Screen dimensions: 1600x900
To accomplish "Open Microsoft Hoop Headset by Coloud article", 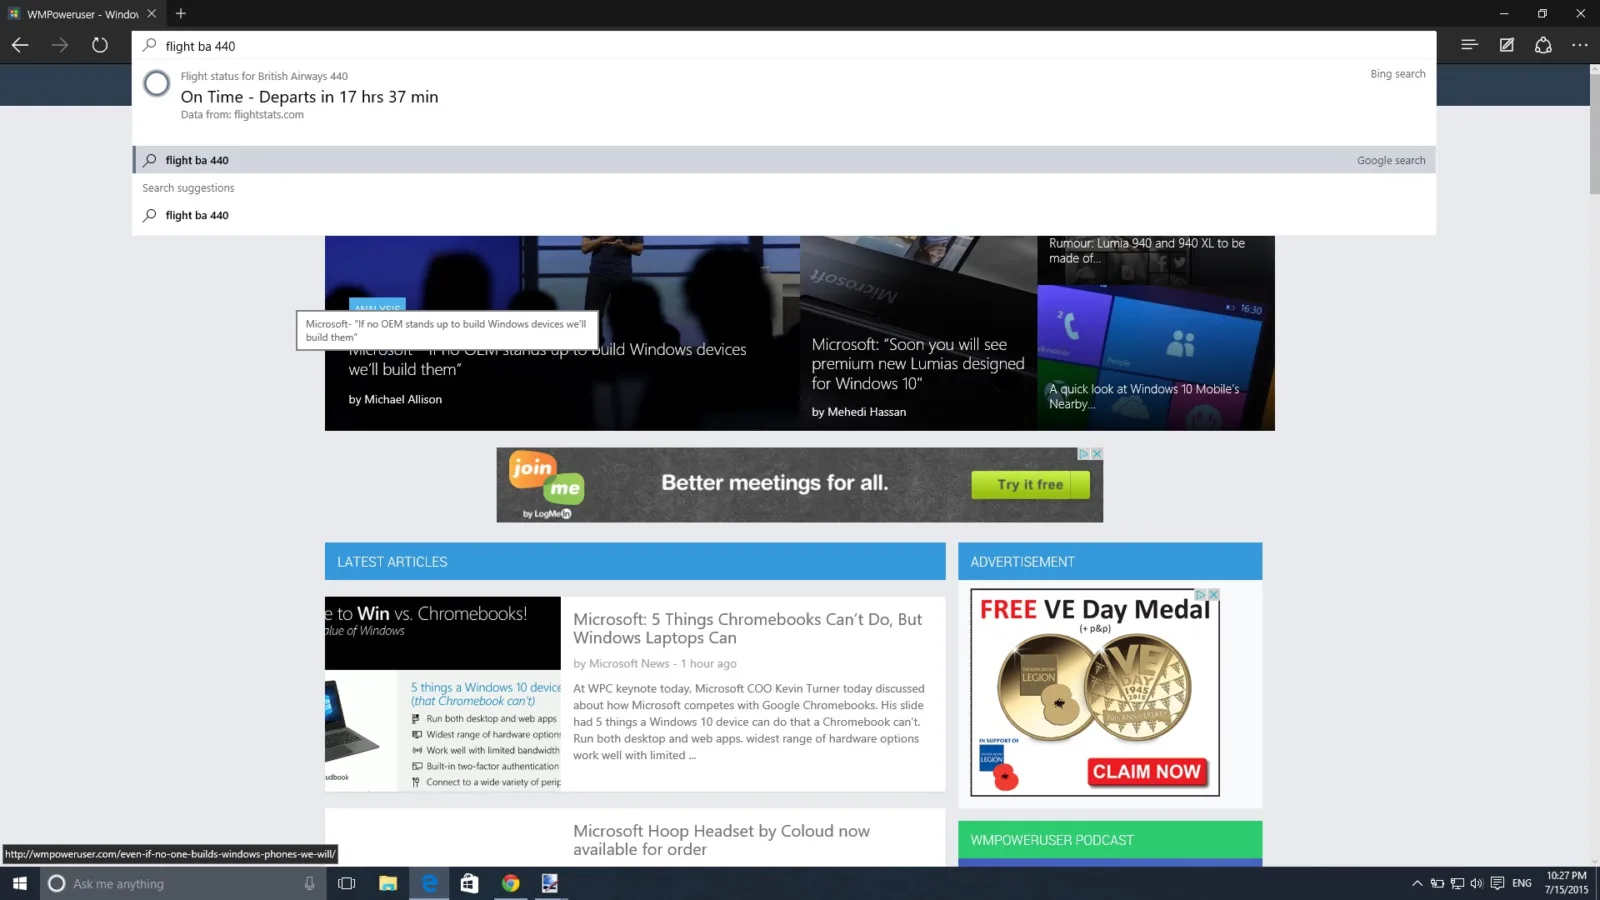I will coord(721,840).
